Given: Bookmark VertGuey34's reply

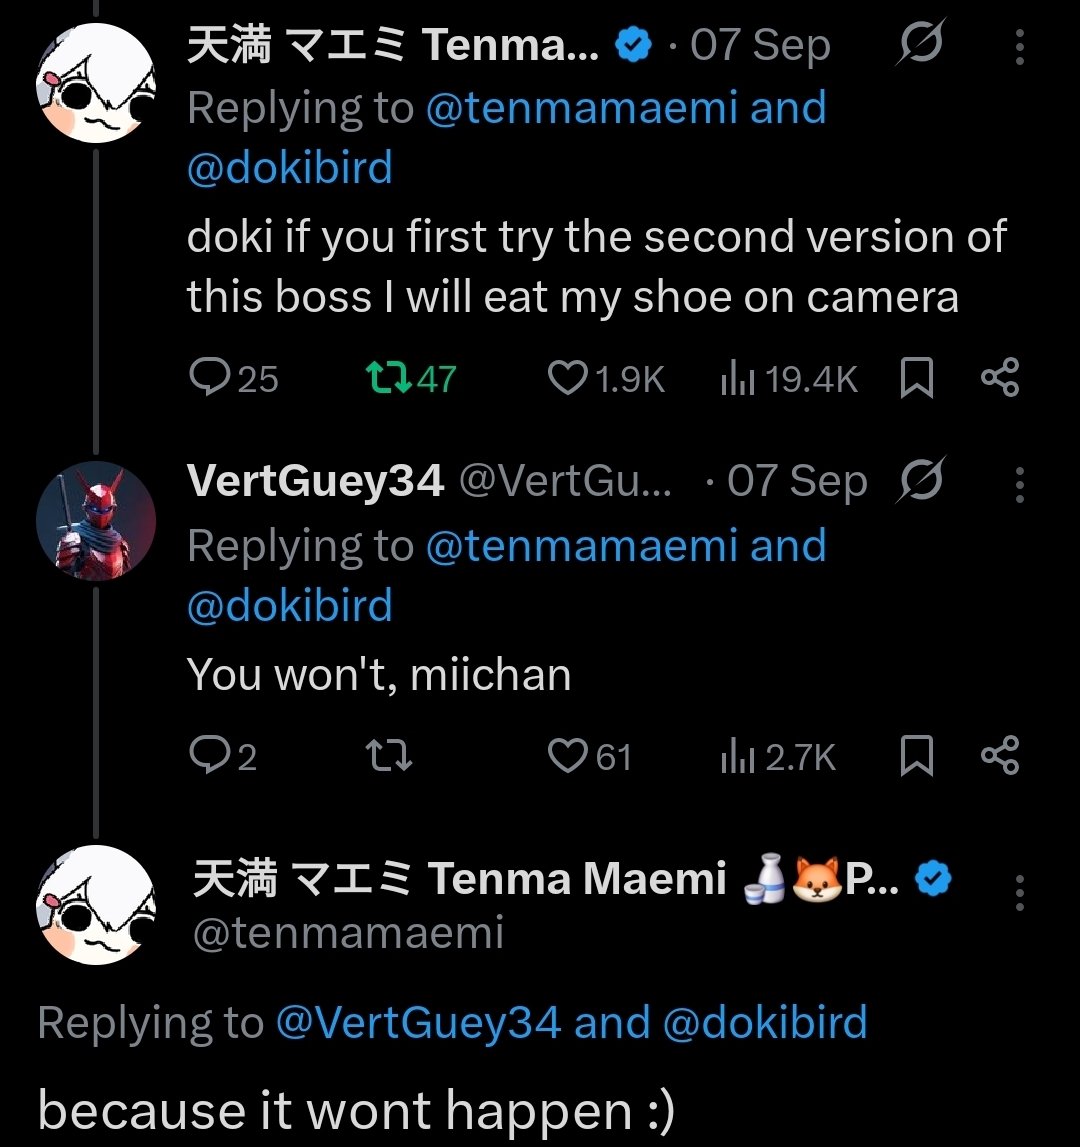Looking at the screenshot, I should 916,756.
